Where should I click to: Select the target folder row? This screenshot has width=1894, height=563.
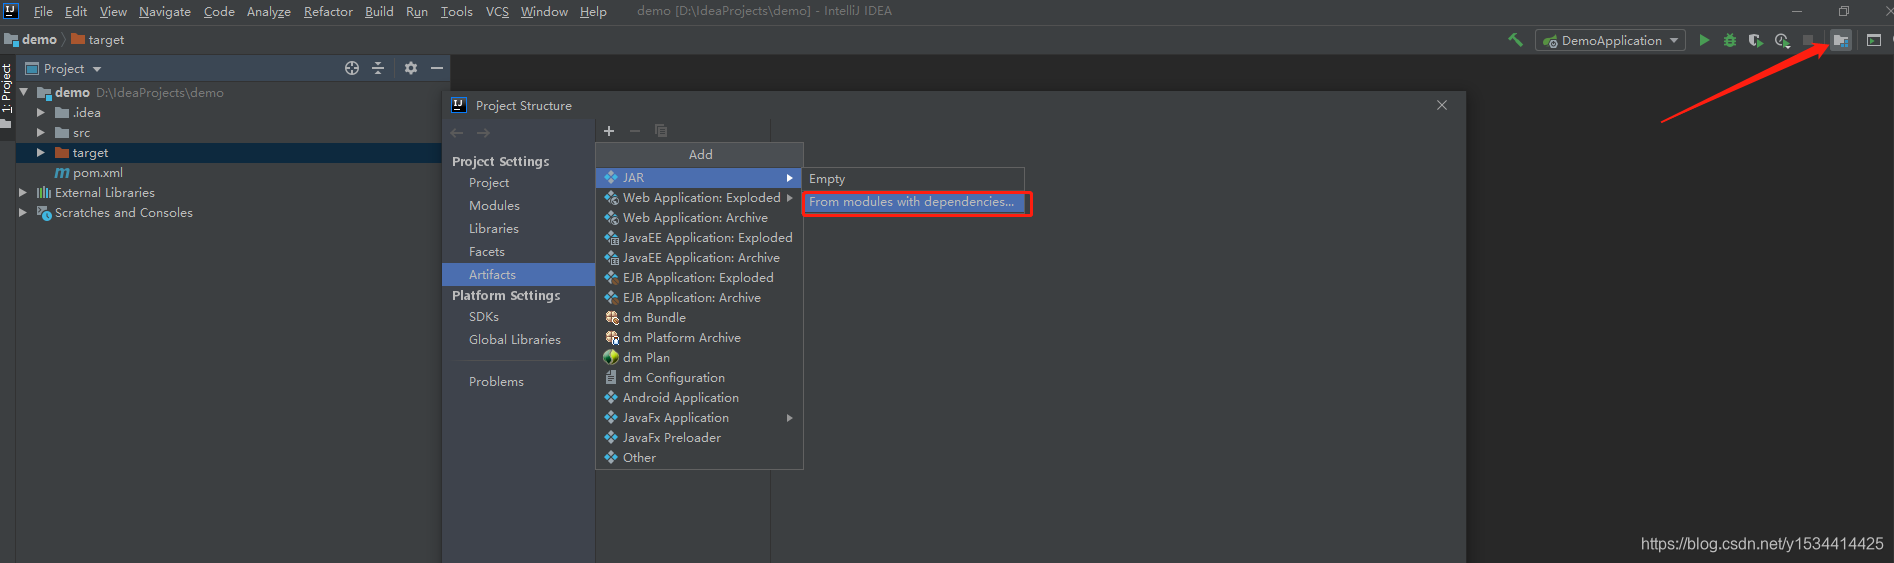click(x=229, y=153)
